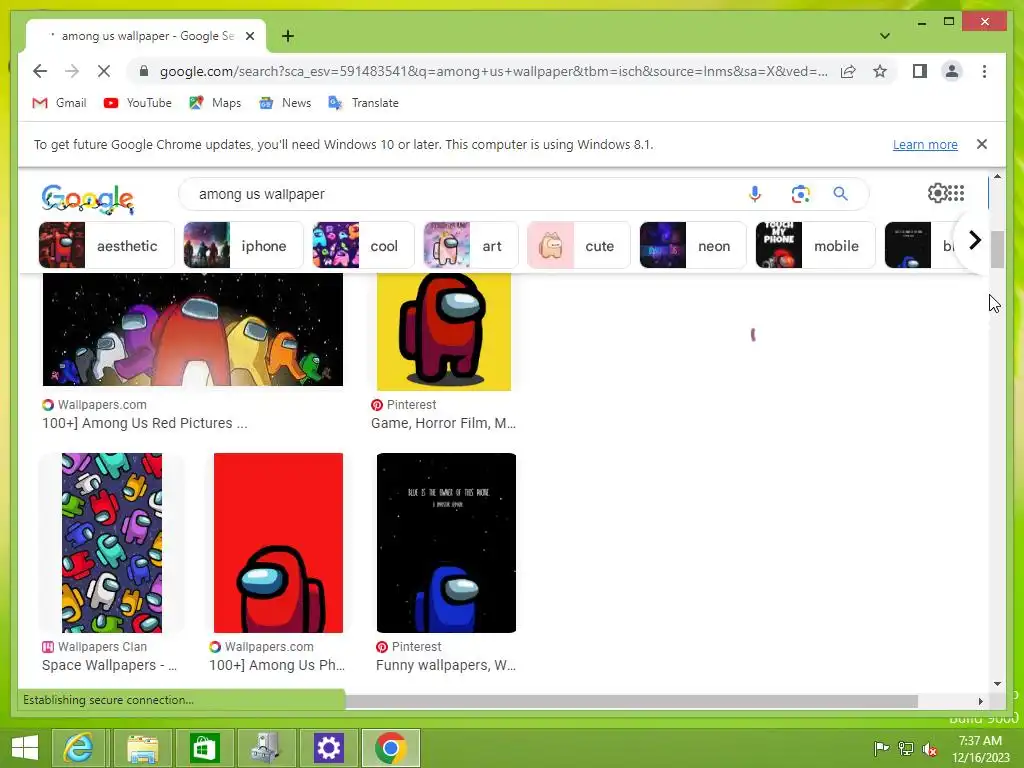Click the Chrome taskbar icon
This screenshot has height=768, width=1024.
click(x=391, y=748)
